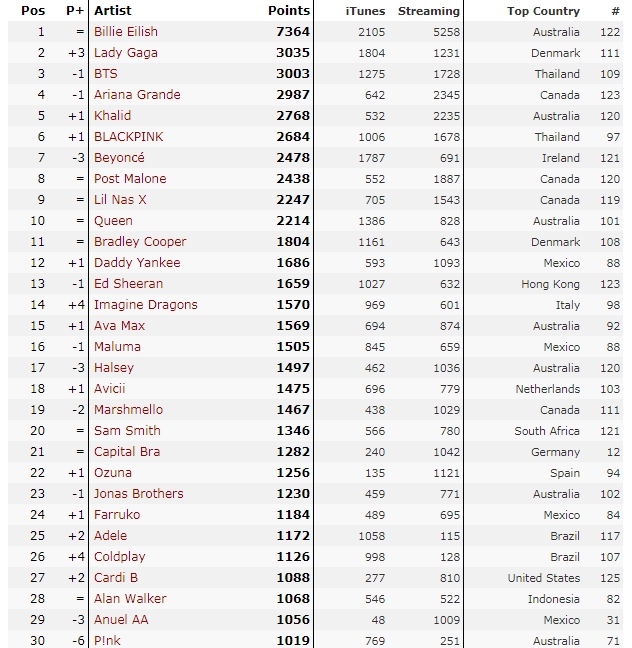632x648 pixels.
Task: Open the Billie Eilish artist link
Action: [x=126, y=32]
